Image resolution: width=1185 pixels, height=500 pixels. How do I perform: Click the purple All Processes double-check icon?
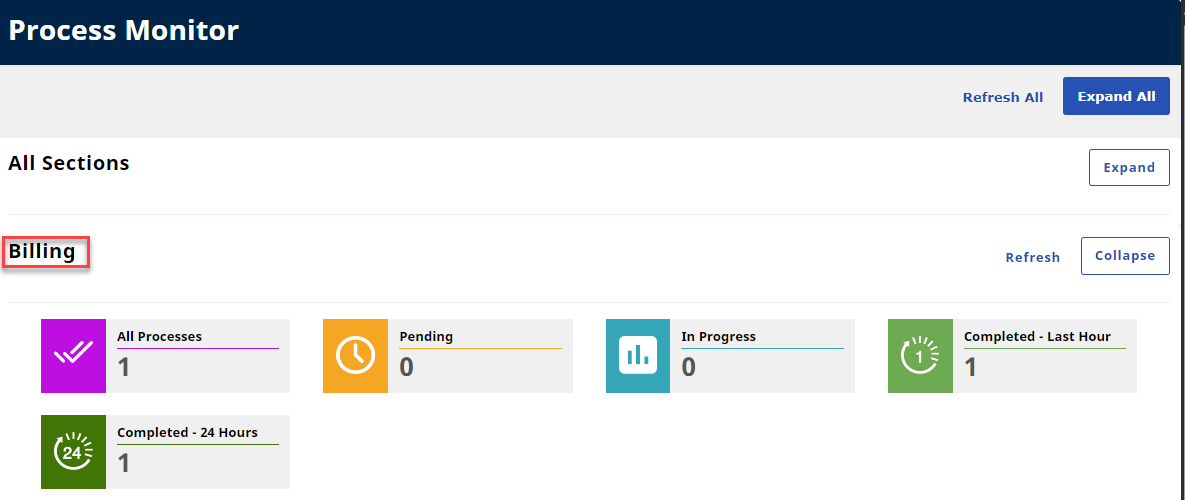tap(73, 356)
